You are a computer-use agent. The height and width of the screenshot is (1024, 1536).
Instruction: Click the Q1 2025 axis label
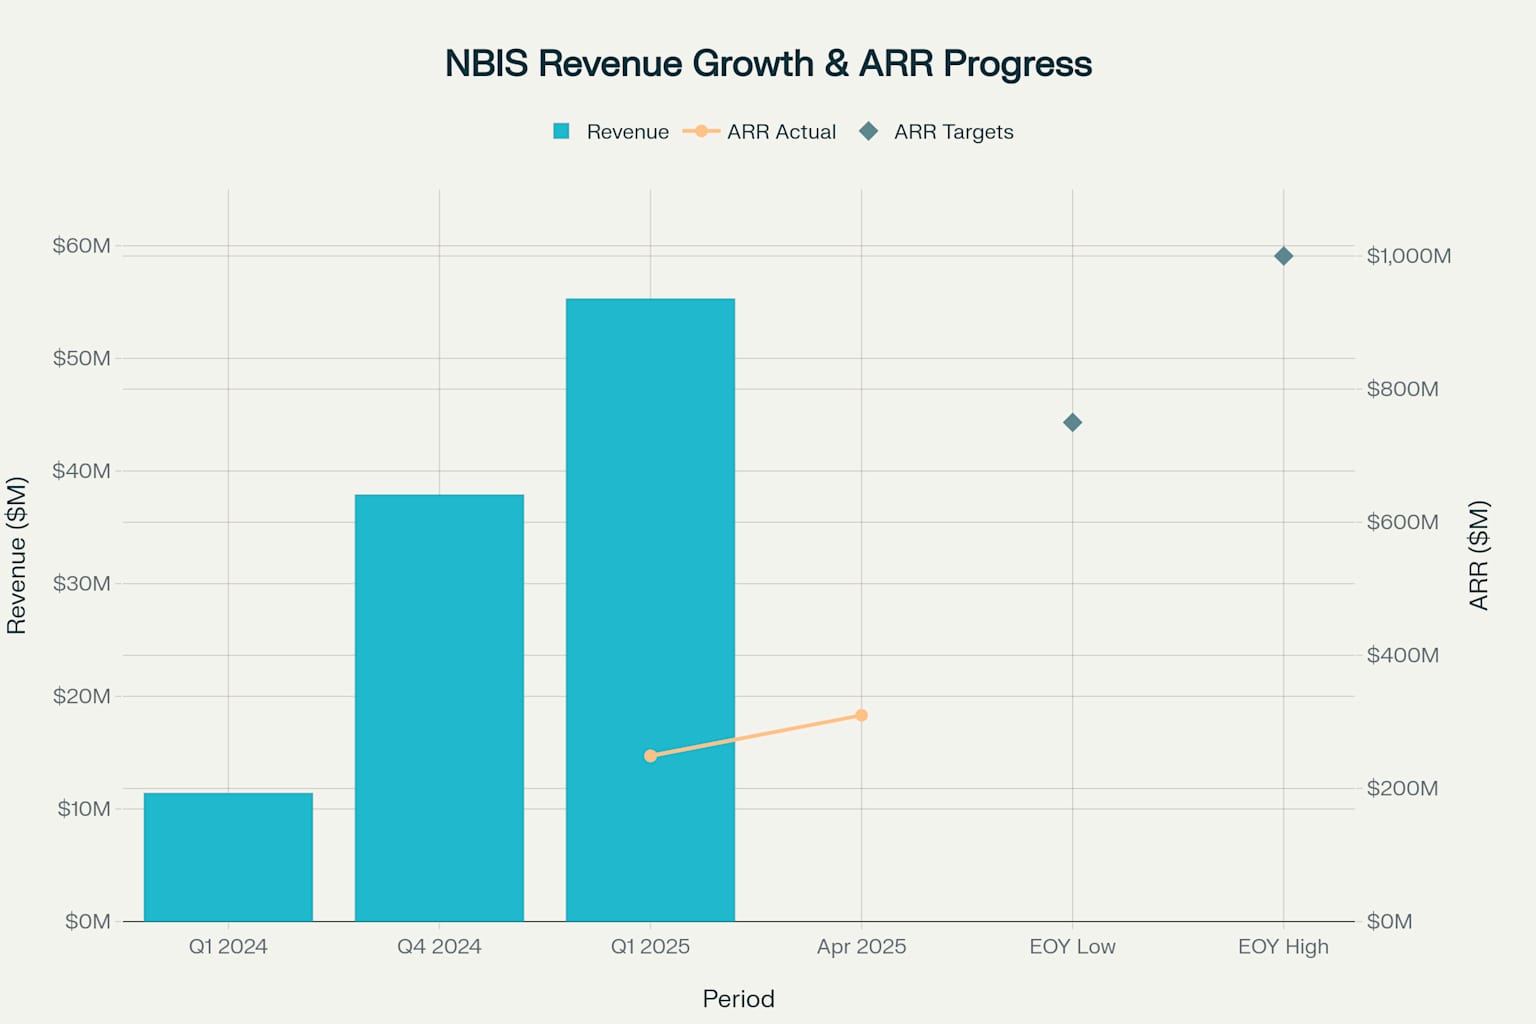tap(650, 946)
